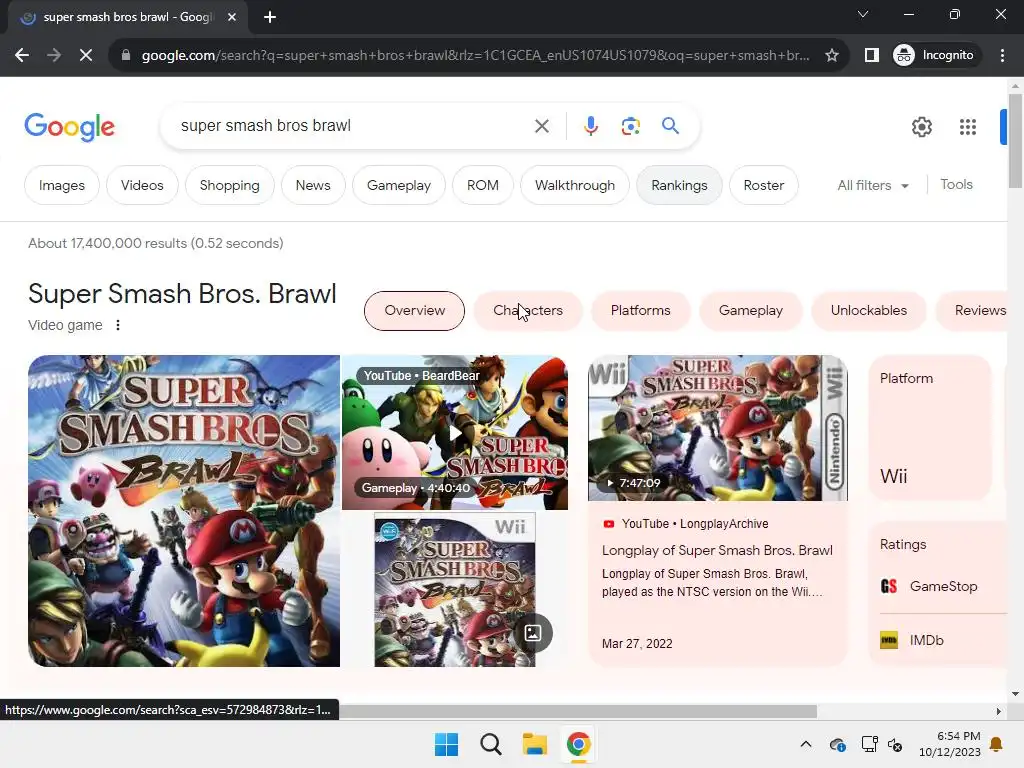Click the address bar URL
Screen dimensions: 1024x768
(475, 56)
